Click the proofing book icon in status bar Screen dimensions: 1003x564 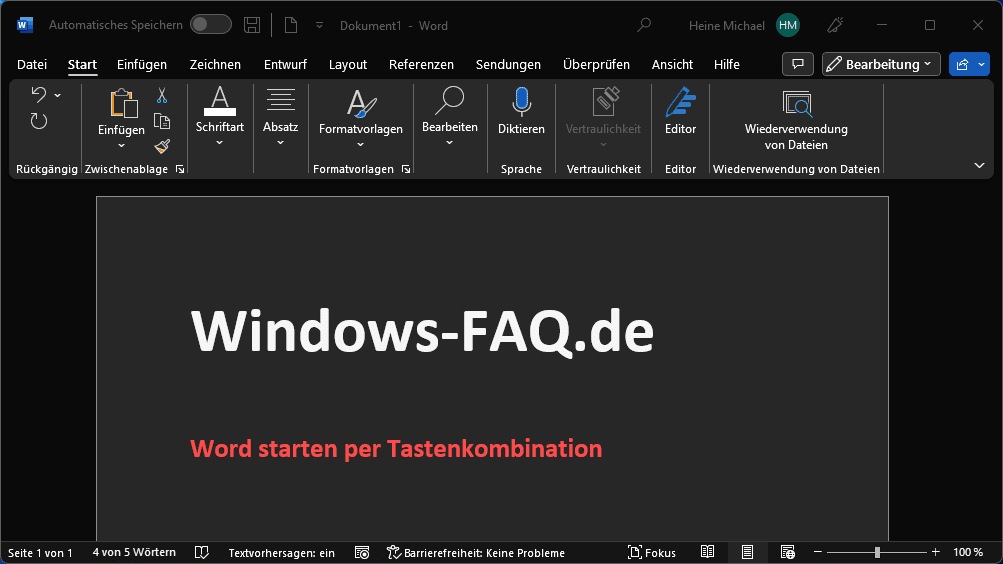[201, 552]
